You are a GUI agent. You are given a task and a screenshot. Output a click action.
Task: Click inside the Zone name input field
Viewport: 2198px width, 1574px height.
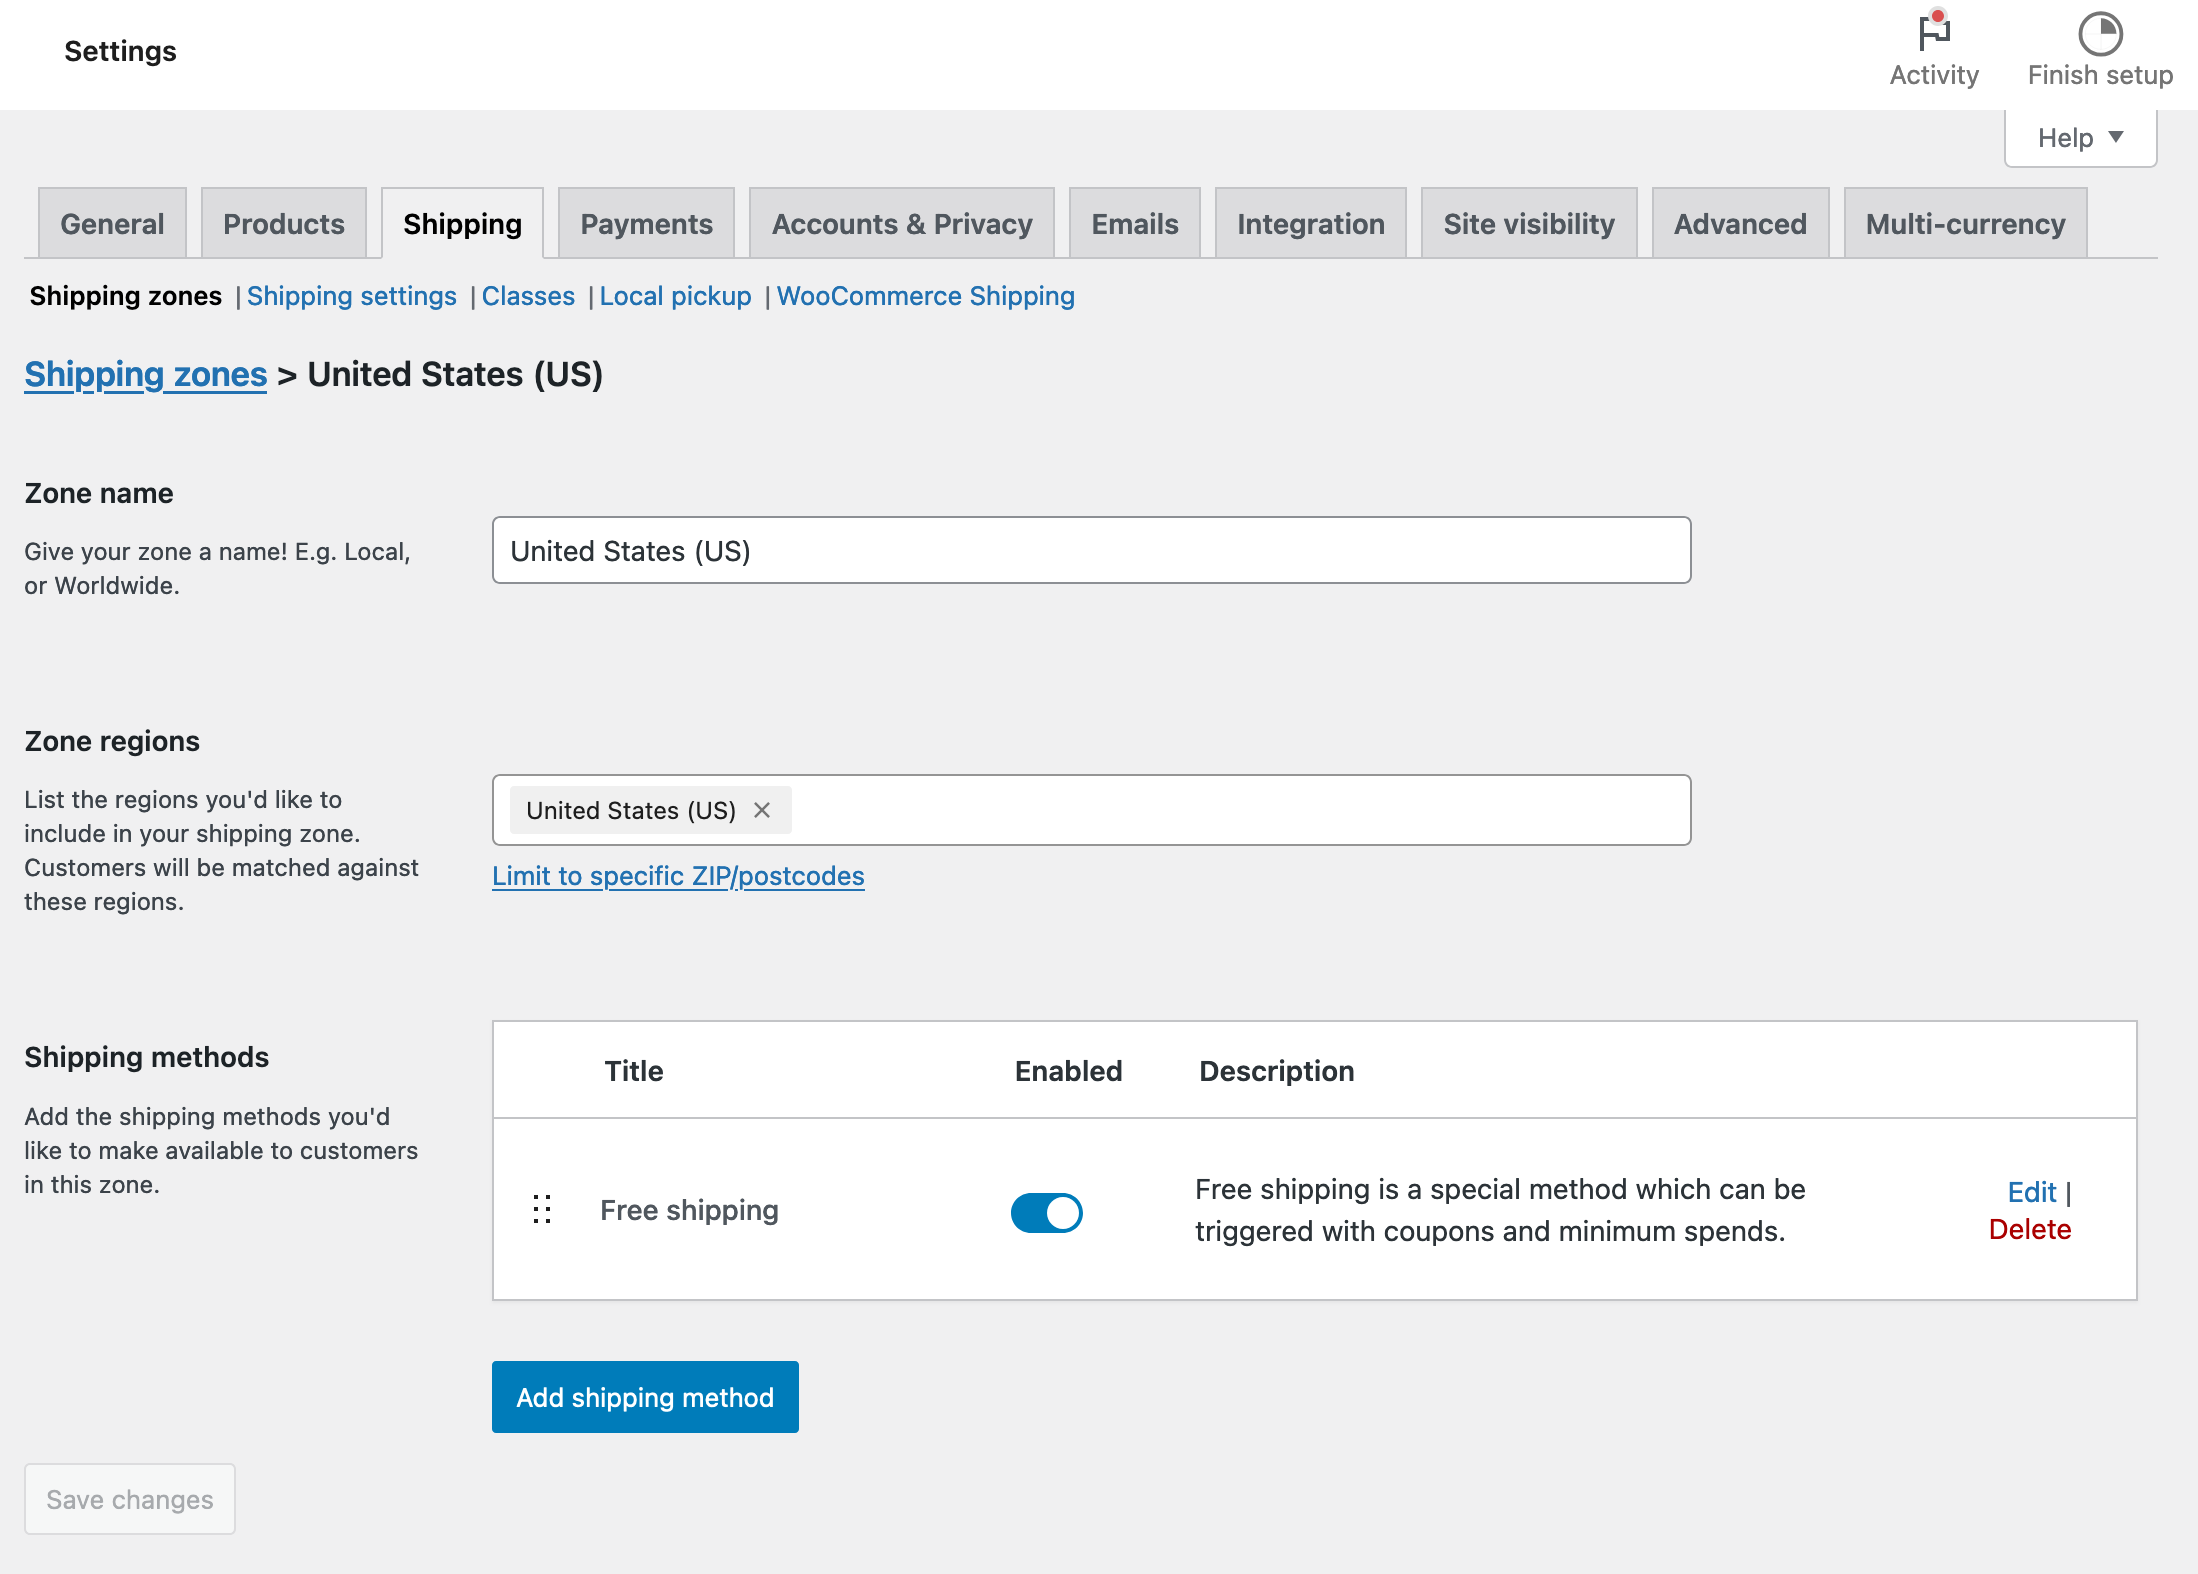[1090, 550]
